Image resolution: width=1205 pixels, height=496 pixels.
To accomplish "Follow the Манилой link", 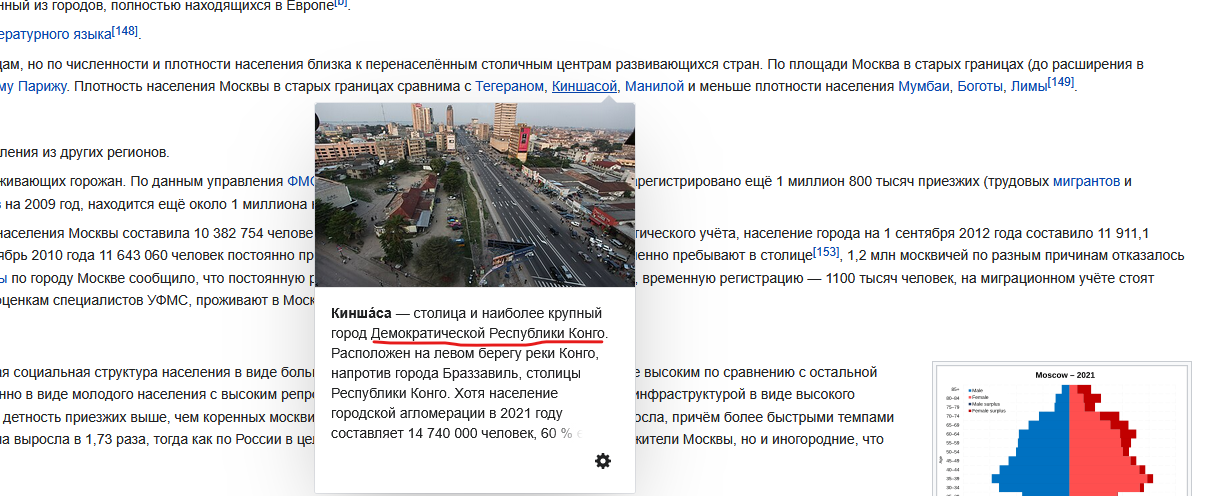I will point(654,87).
